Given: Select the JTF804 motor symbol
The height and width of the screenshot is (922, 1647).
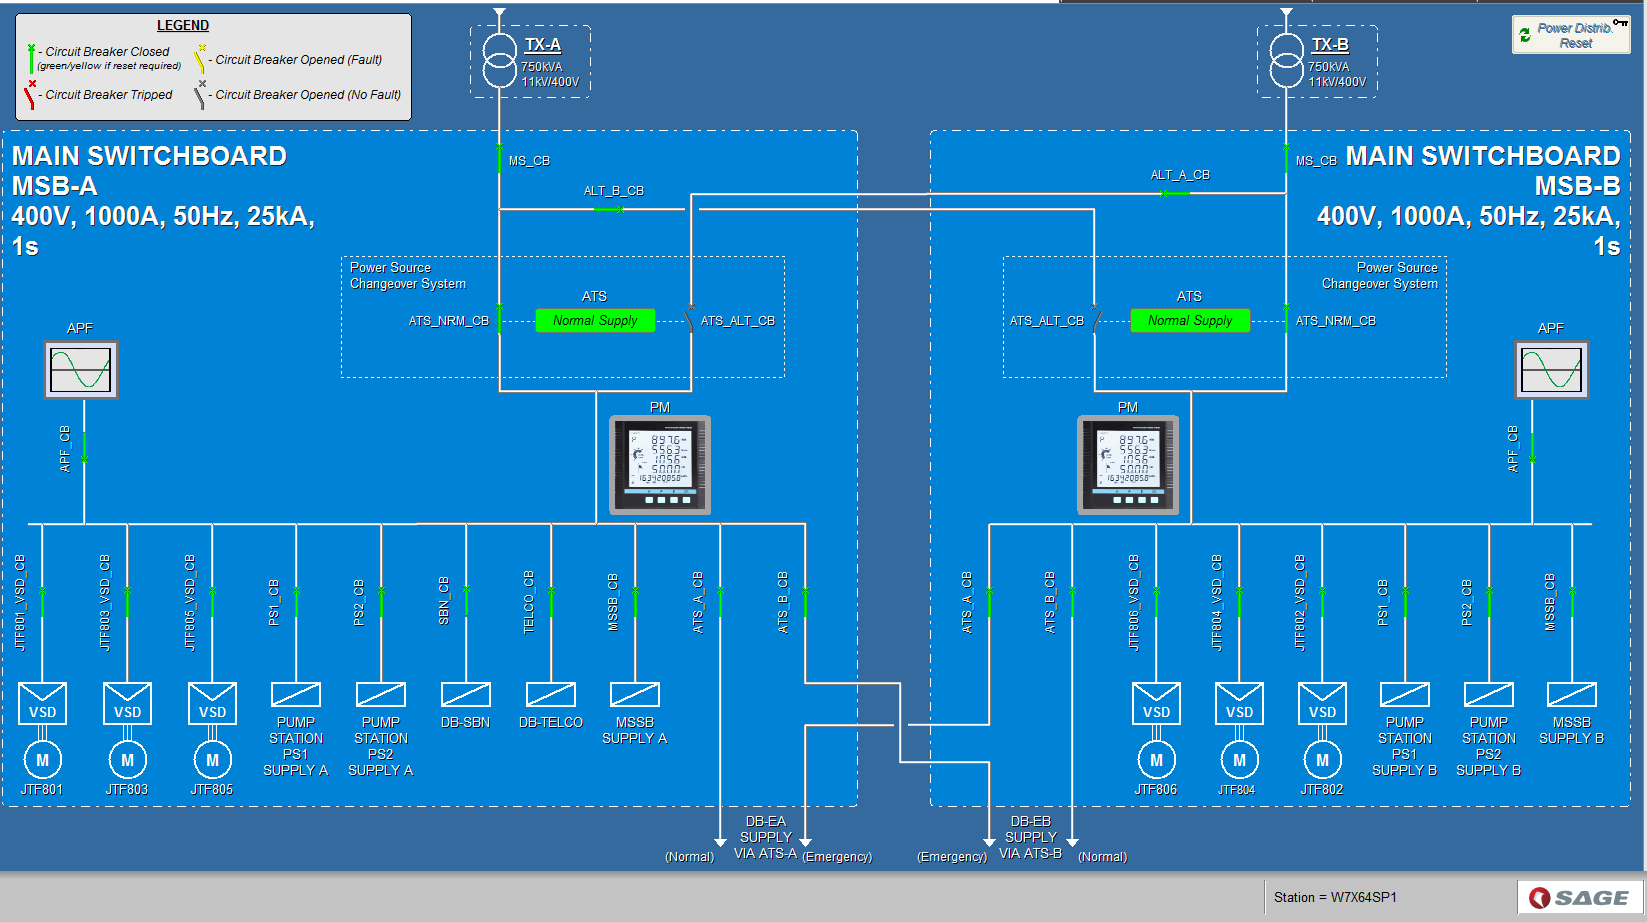Looking at the screenshot, I should (x=1239, y=760).
